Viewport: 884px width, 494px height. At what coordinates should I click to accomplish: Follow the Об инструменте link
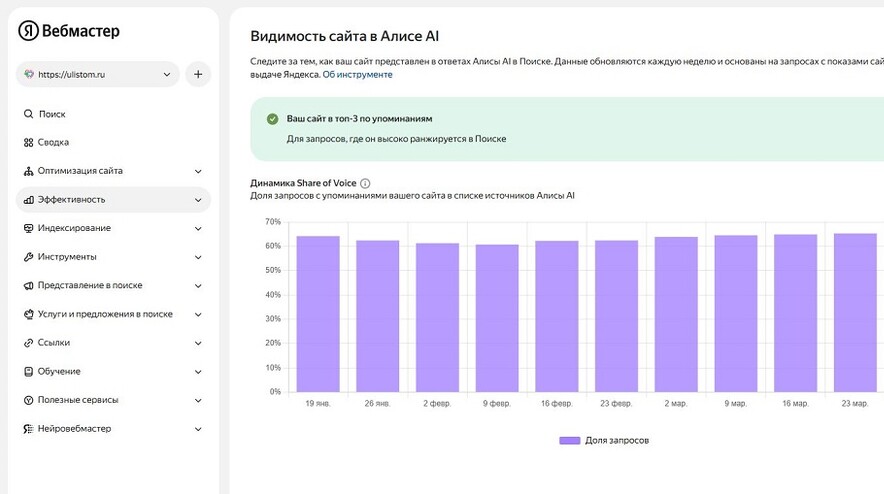[357, 74]
